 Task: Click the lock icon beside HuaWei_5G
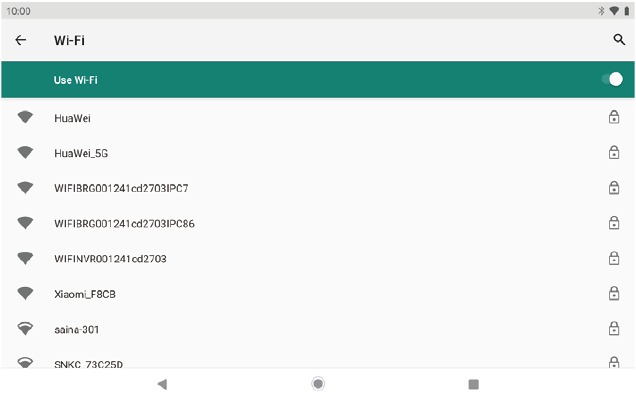click(x=614, y=152)
